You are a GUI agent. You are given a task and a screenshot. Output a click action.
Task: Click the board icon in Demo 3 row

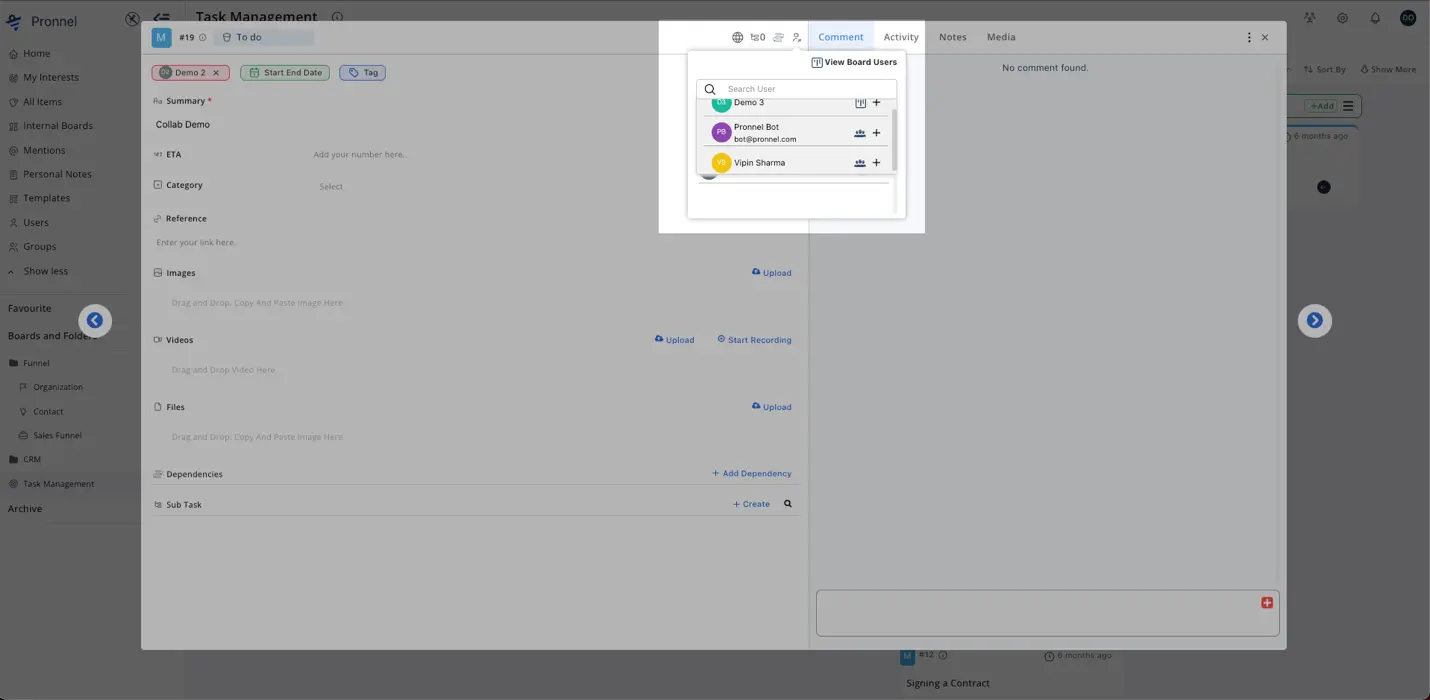[x=860, y=102]
